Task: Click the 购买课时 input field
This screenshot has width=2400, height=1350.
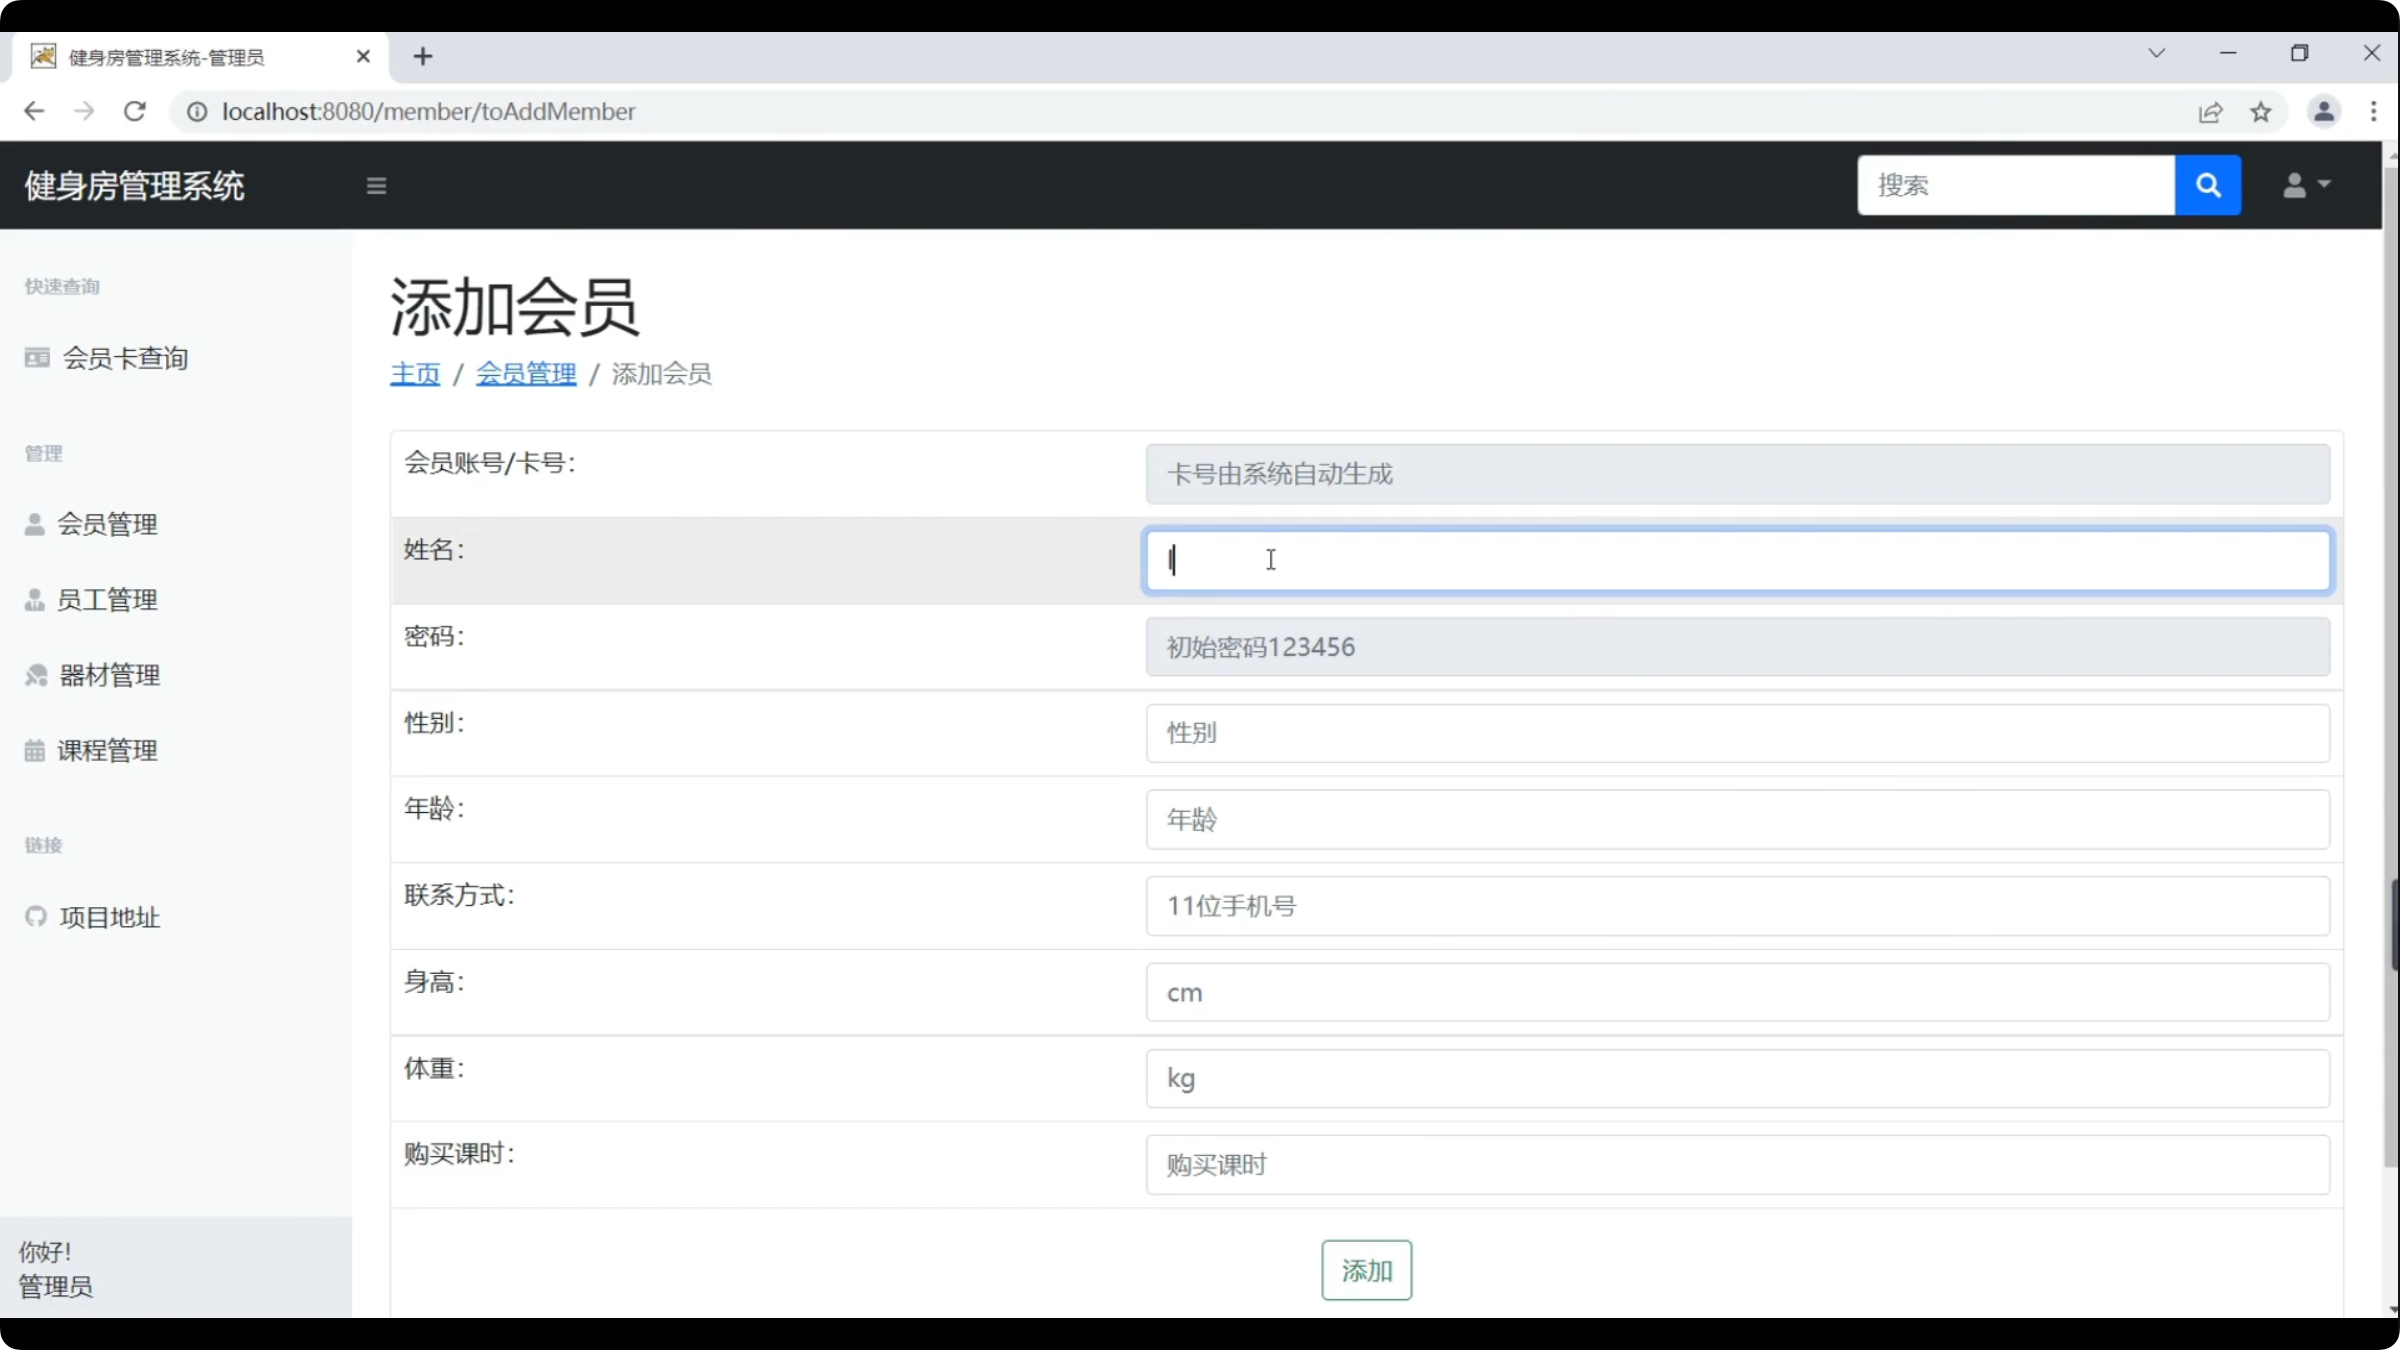Action: click(1737, 1165)
